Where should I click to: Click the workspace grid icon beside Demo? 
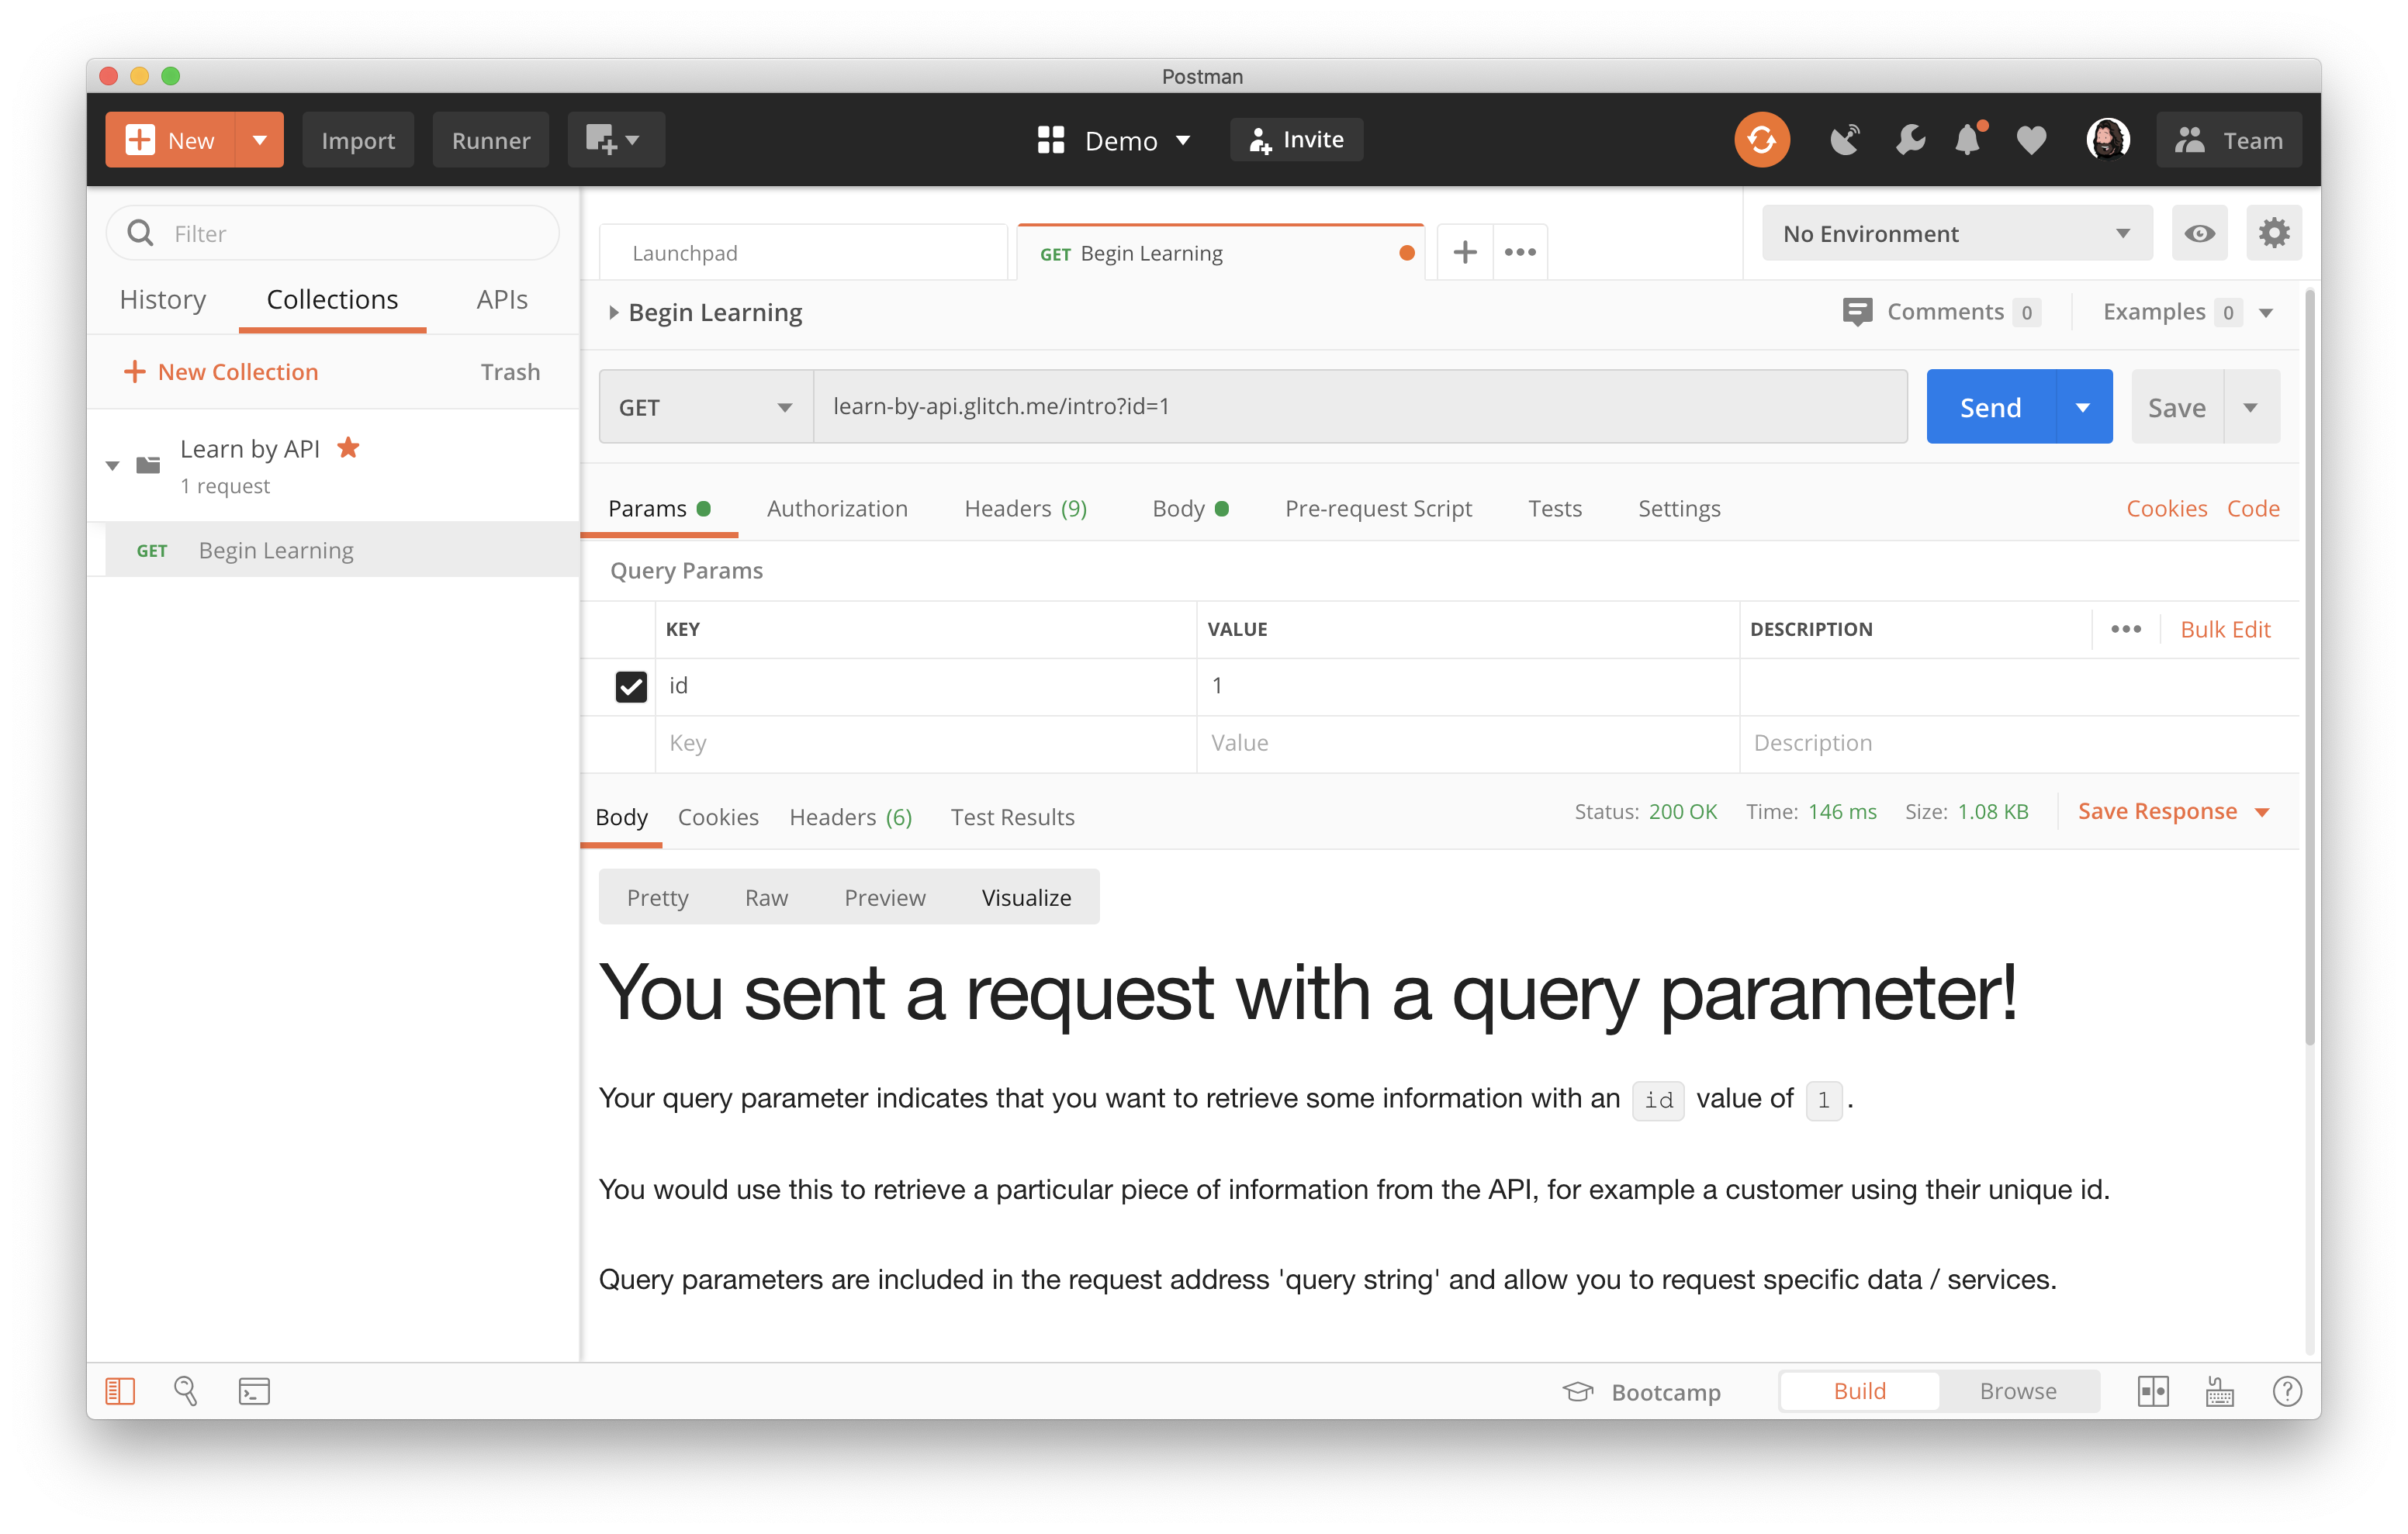click(1050, 140)
